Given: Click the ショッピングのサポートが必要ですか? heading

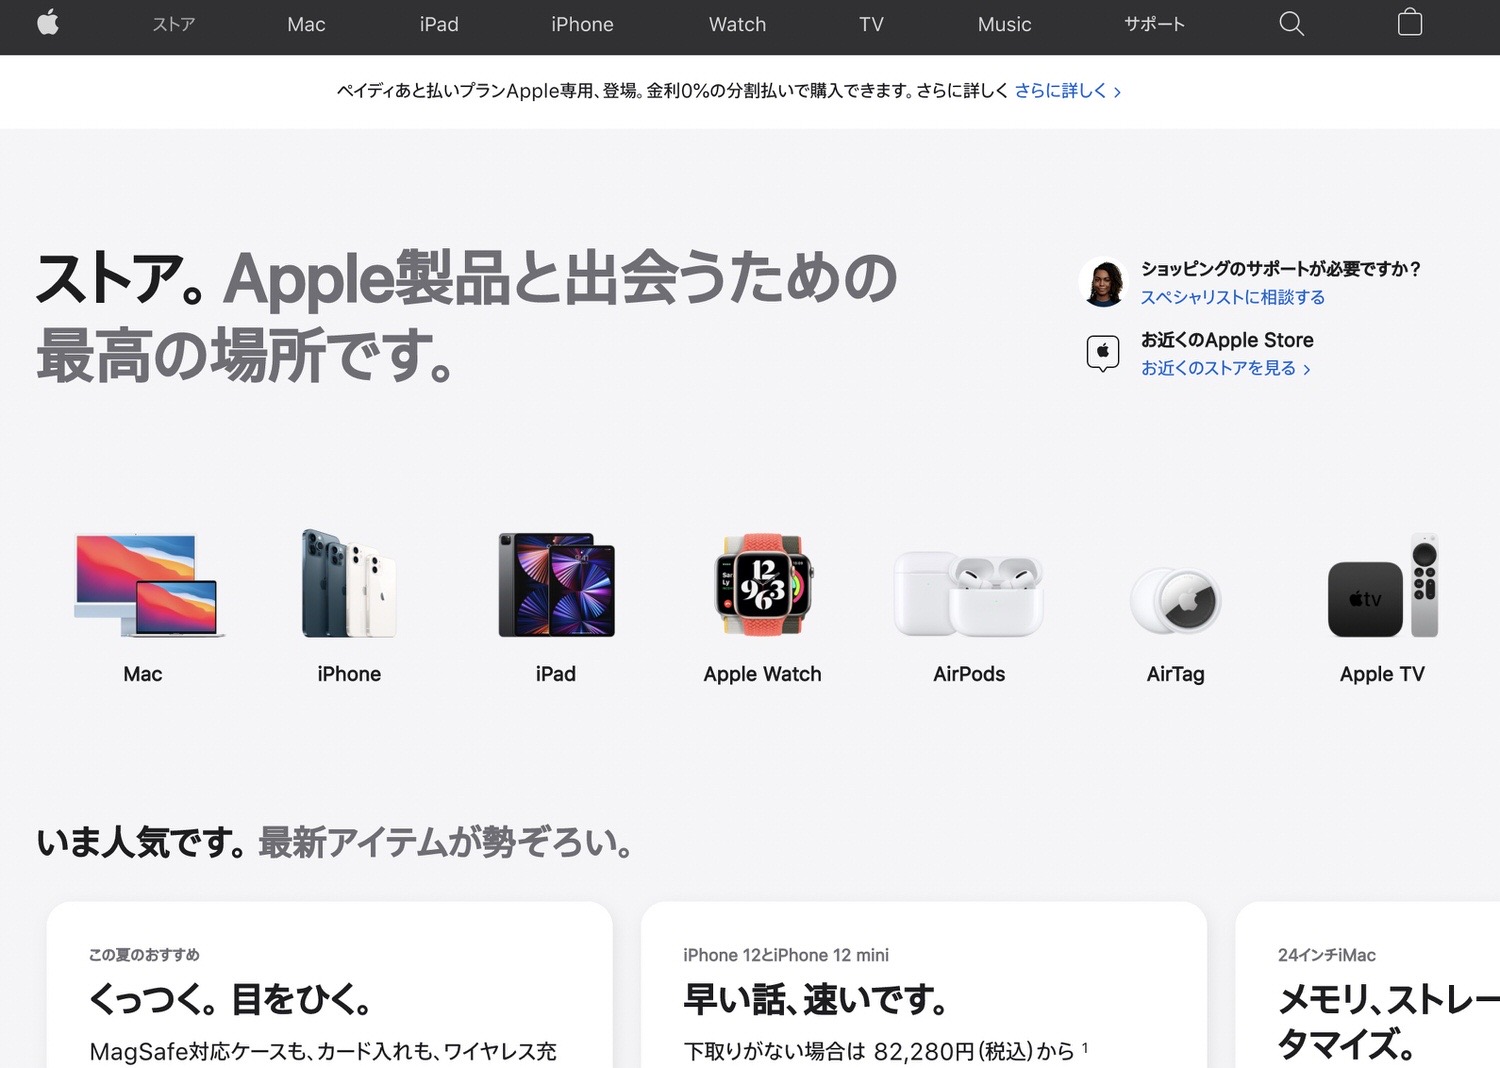Looking at the screenshot, I should coord(1281,268).
